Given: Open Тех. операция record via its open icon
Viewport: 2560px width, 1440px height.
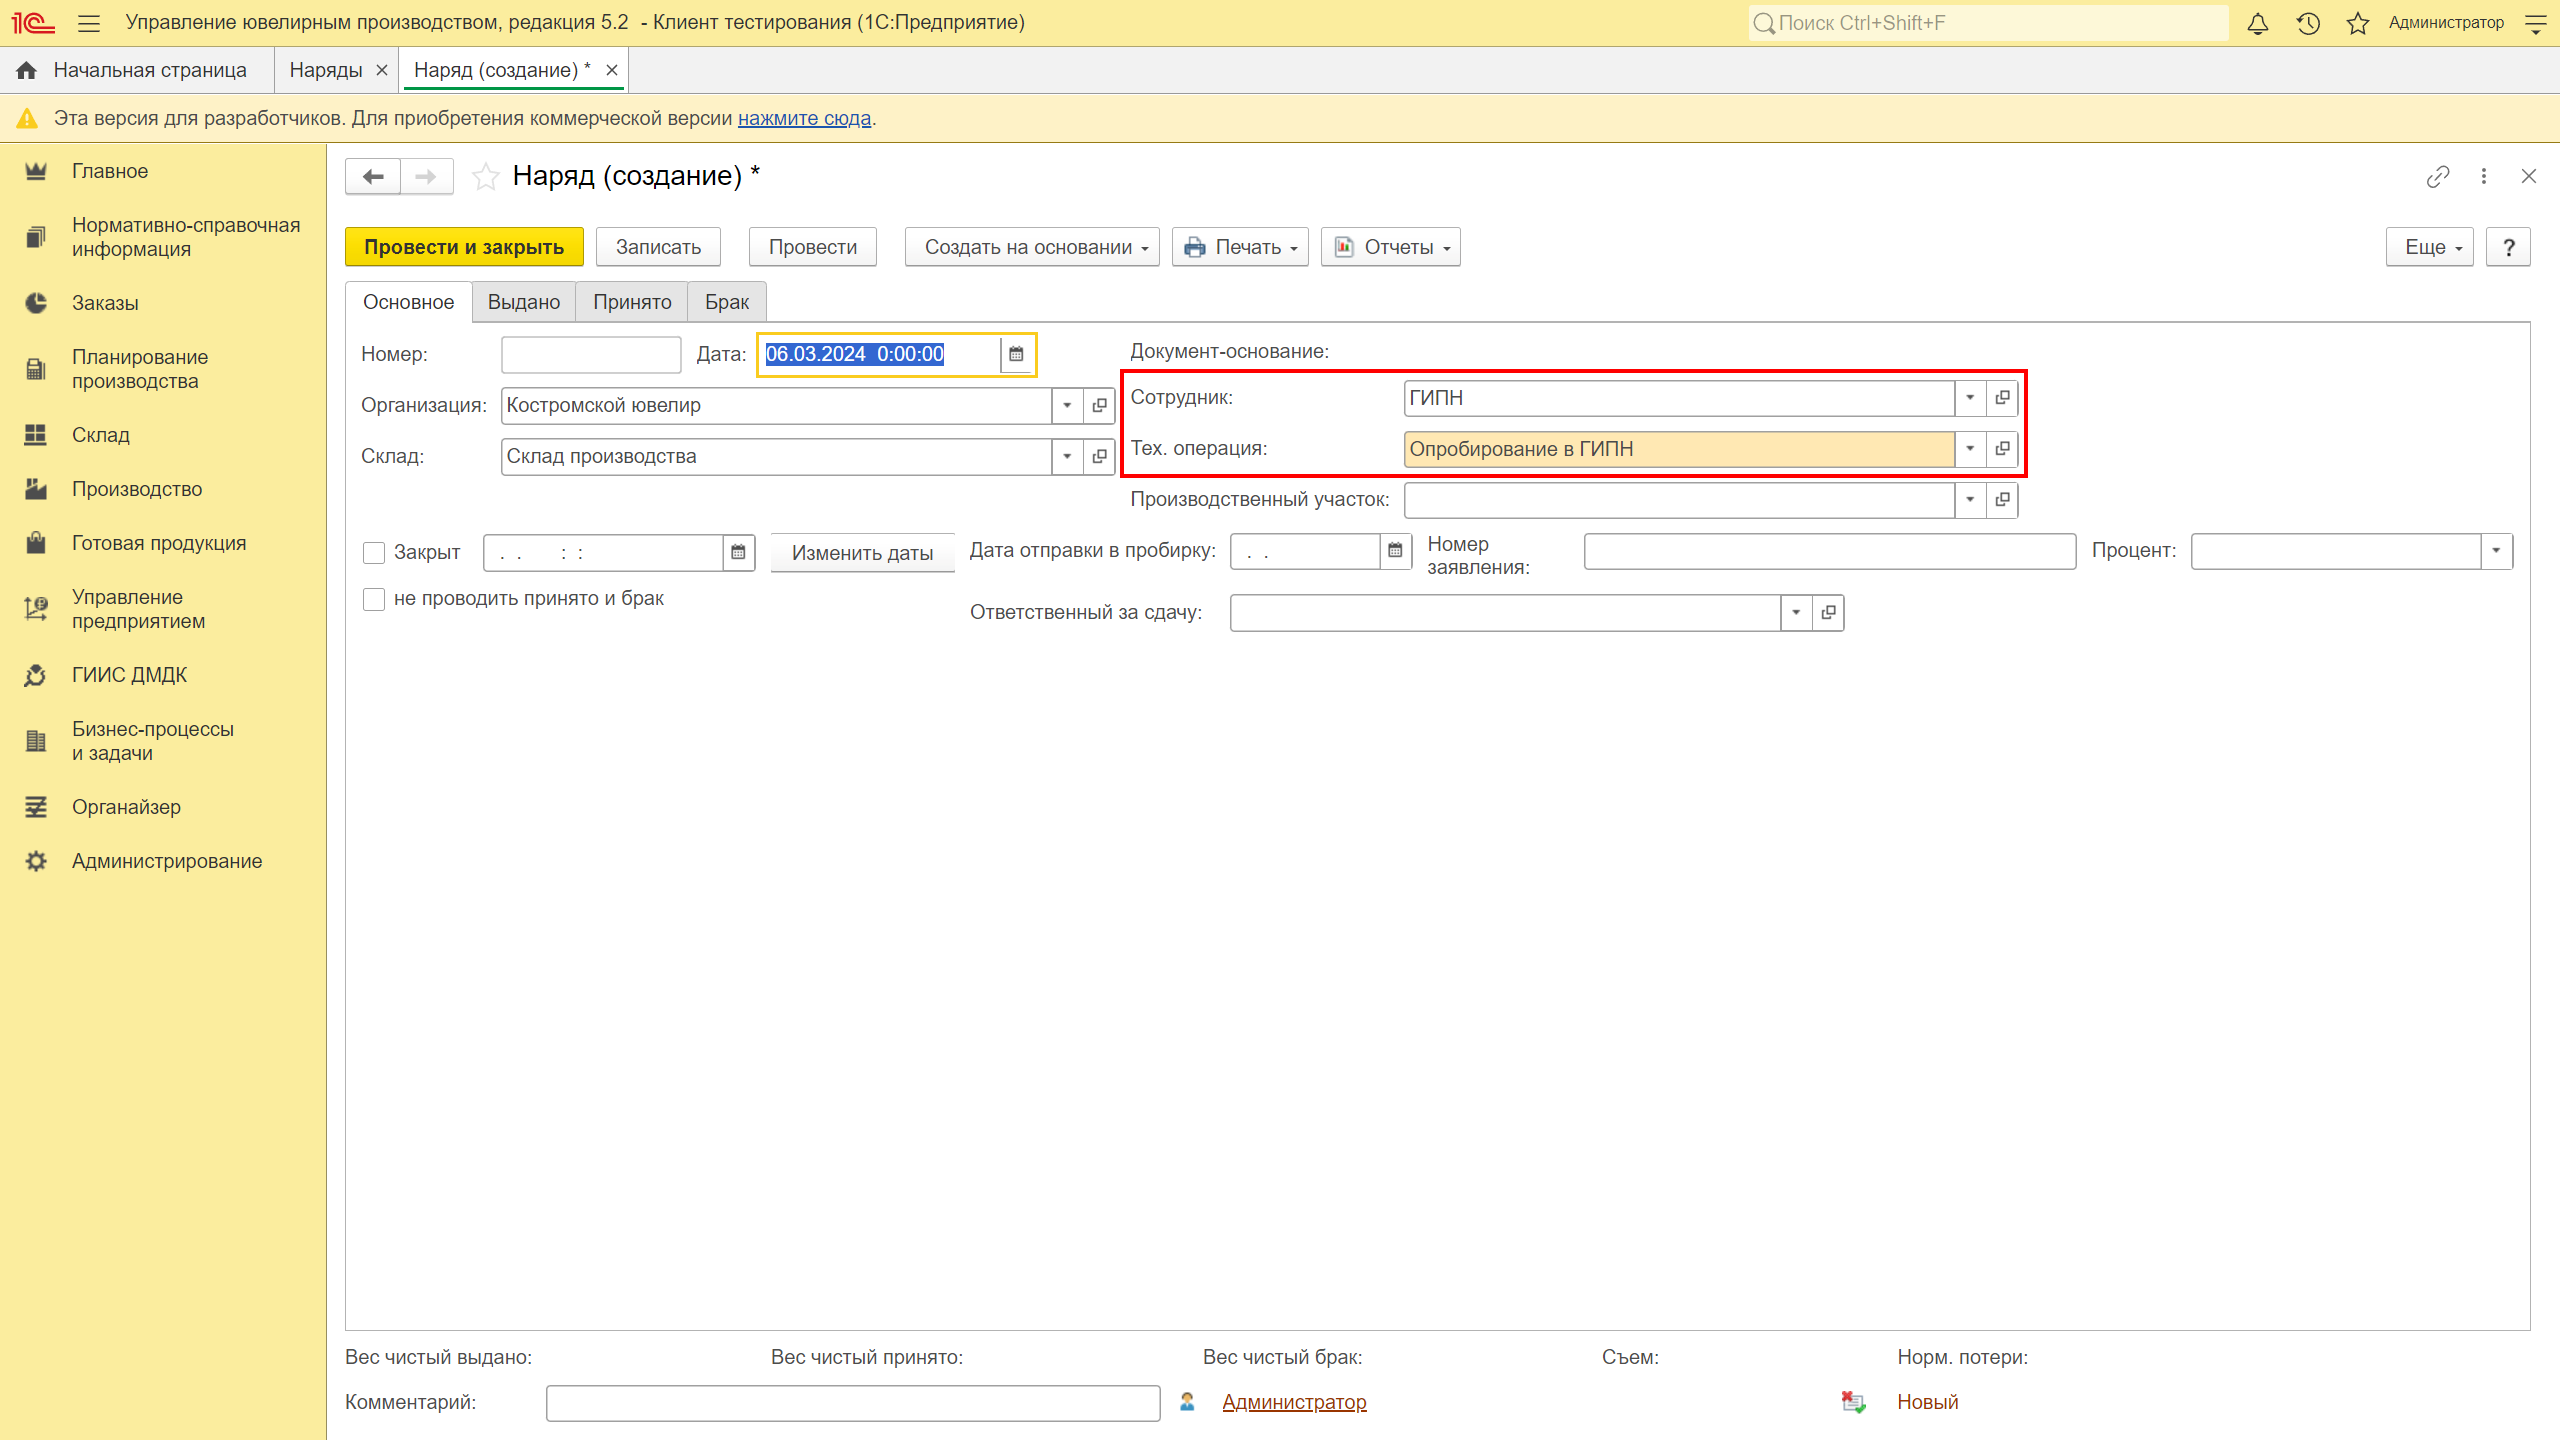Looking at the screenshot, I should pos(2003,449).
